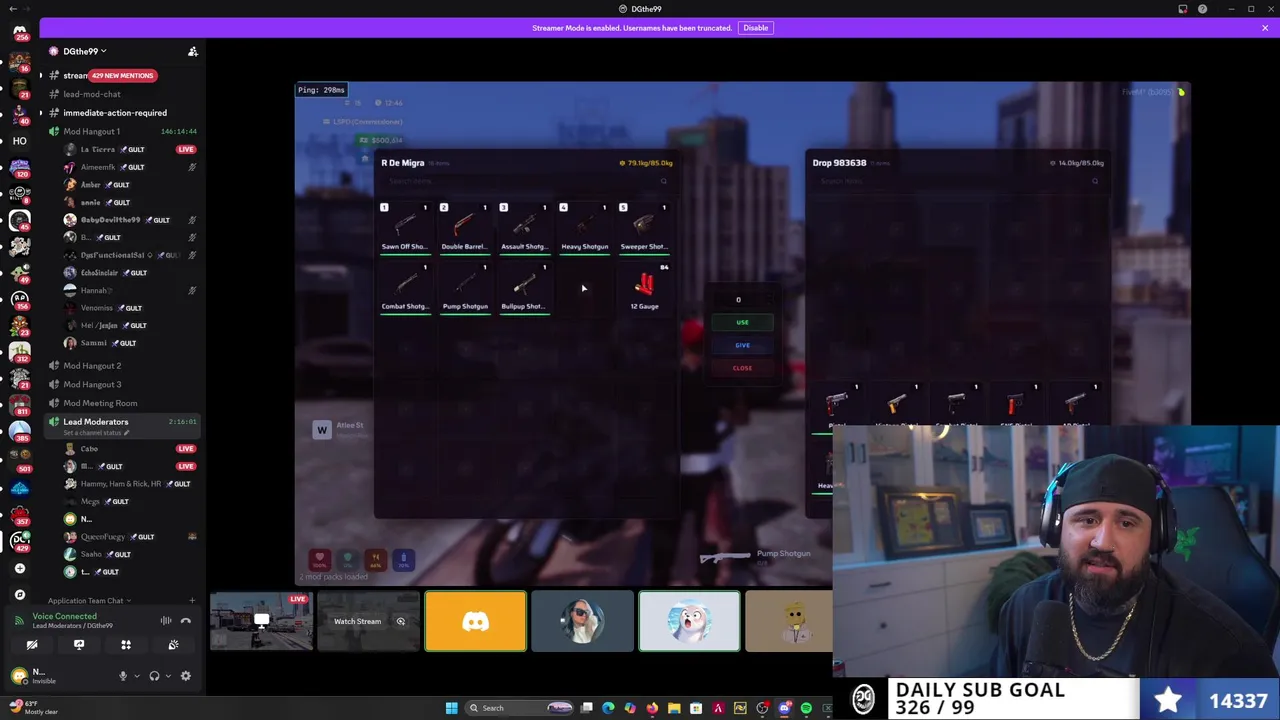Dismiss the Streamer Mode banner
Viewport: 1280px width, 720px height.
coord(1265,28)
